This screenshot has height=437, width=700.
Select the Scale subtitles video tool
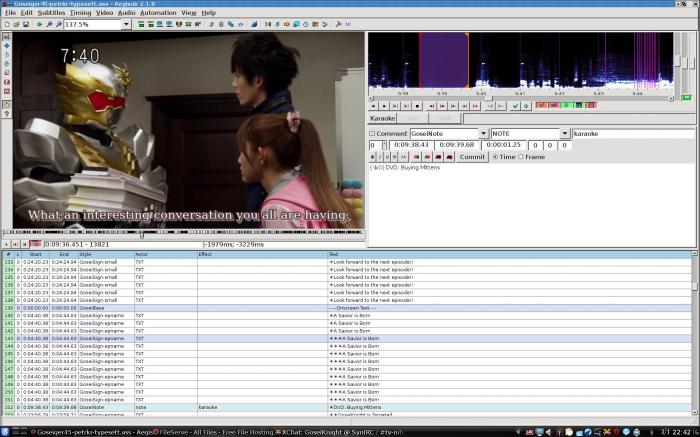tap(7, 73)
